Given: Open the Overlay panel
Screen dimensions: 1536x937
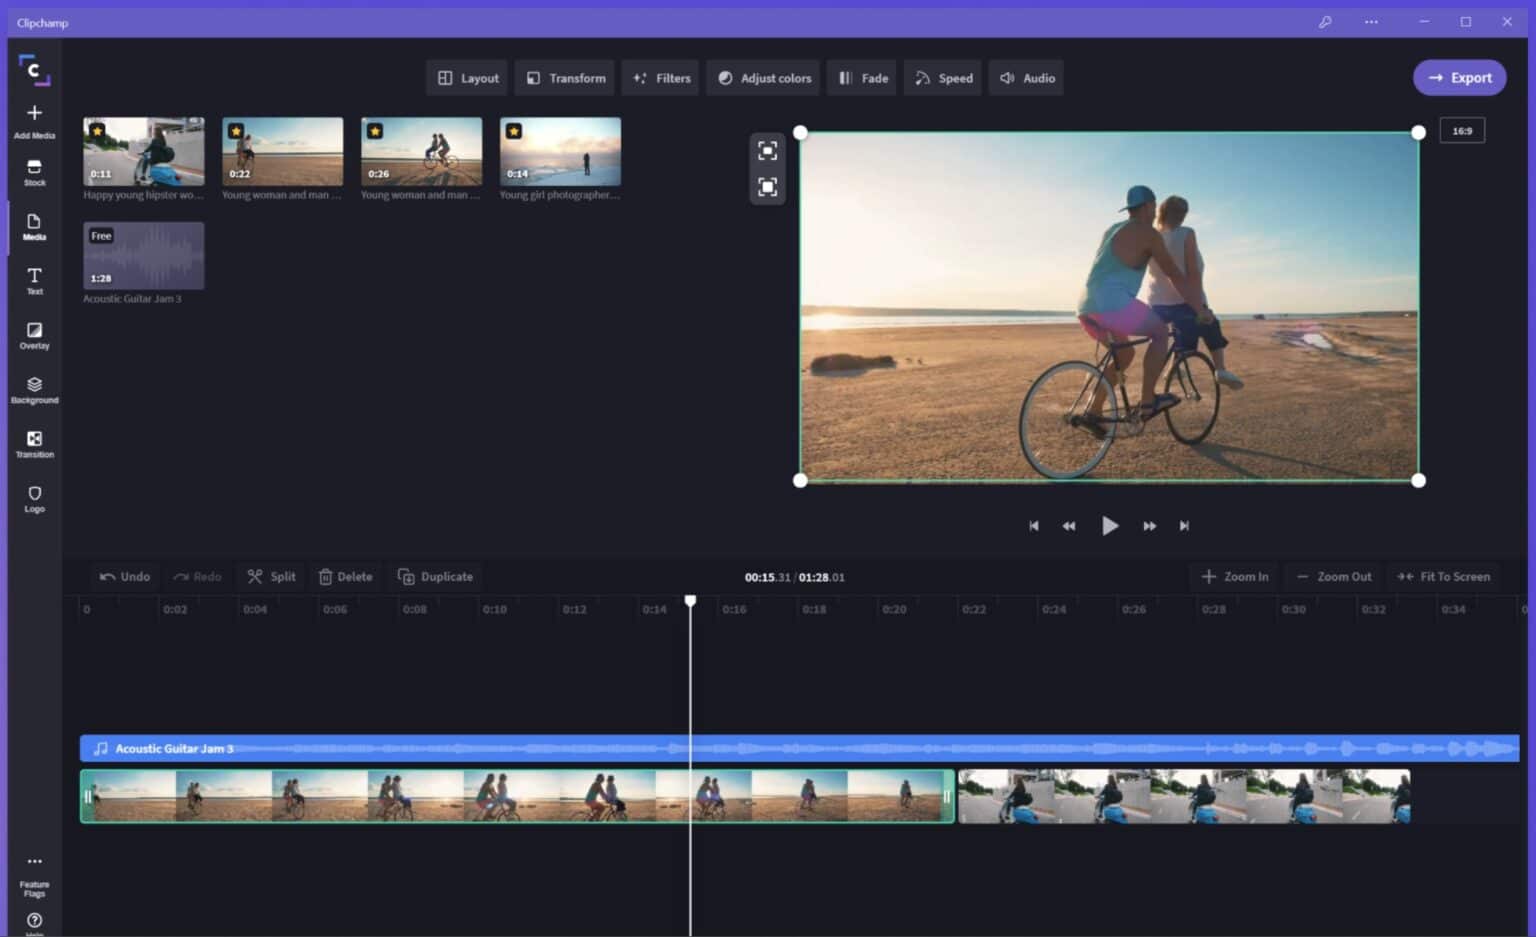Looking at the screenshot, I should [x=34, y=335].
